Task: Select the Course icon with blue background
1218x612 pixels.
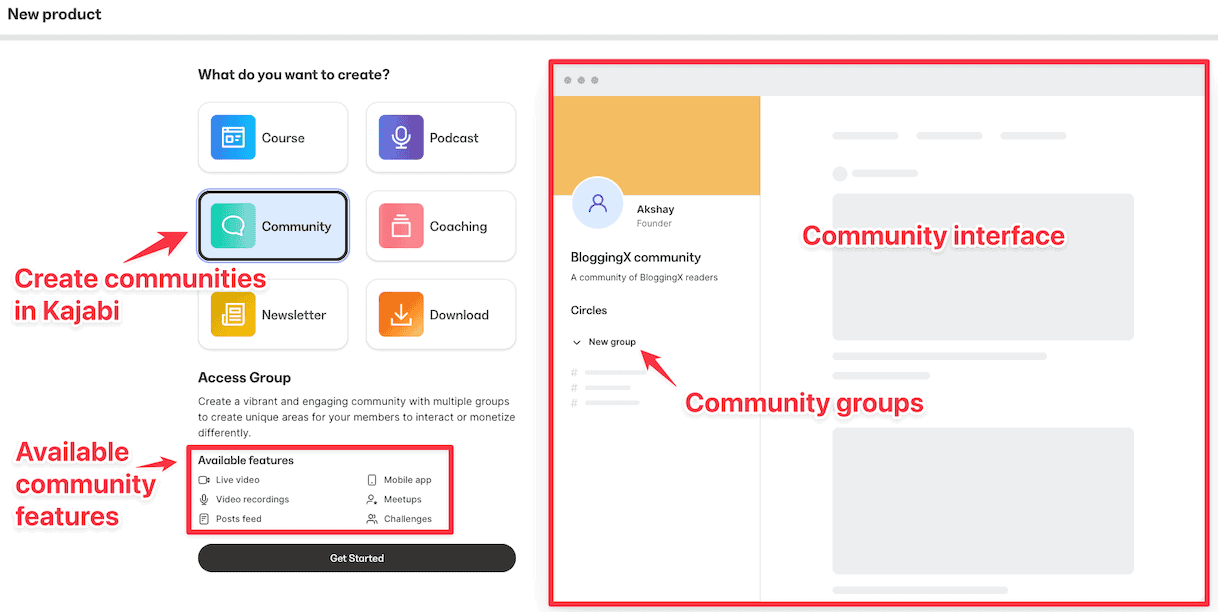Action: point(231,137)
